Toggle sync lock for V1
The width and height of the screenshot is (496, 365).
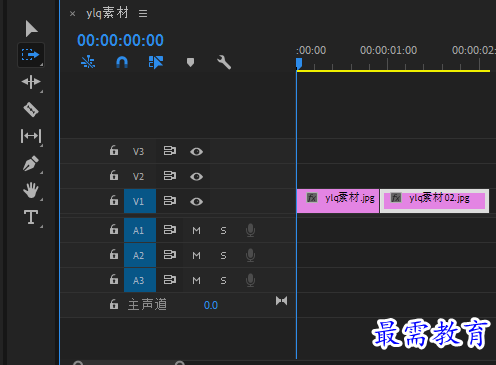point(170,201)
